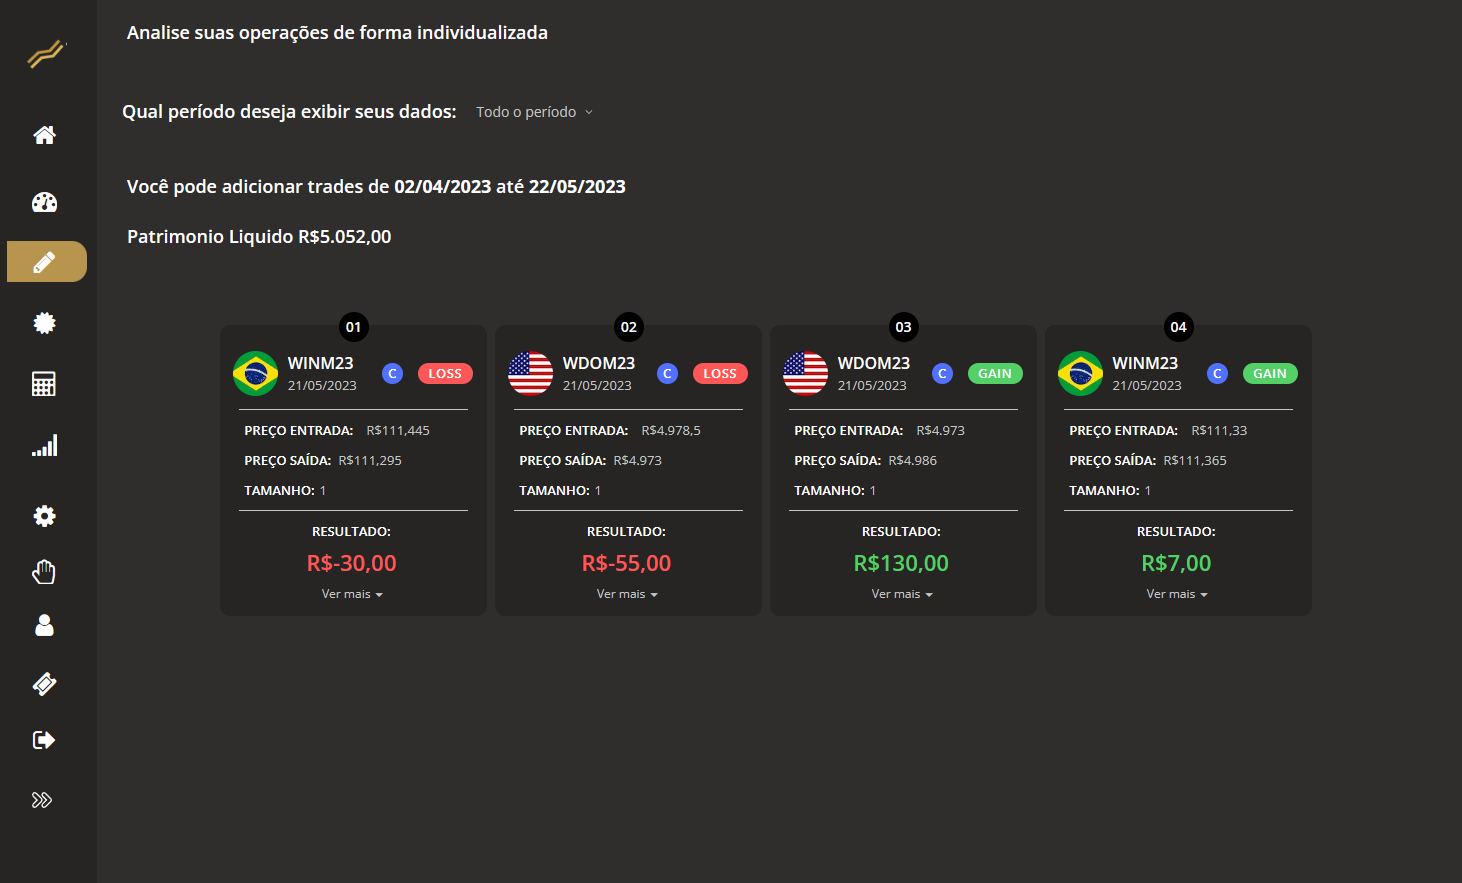Screen dimensions: 1462x883
Task: Open the 'Todo o período' period dropdown
Action: [534, 112]
